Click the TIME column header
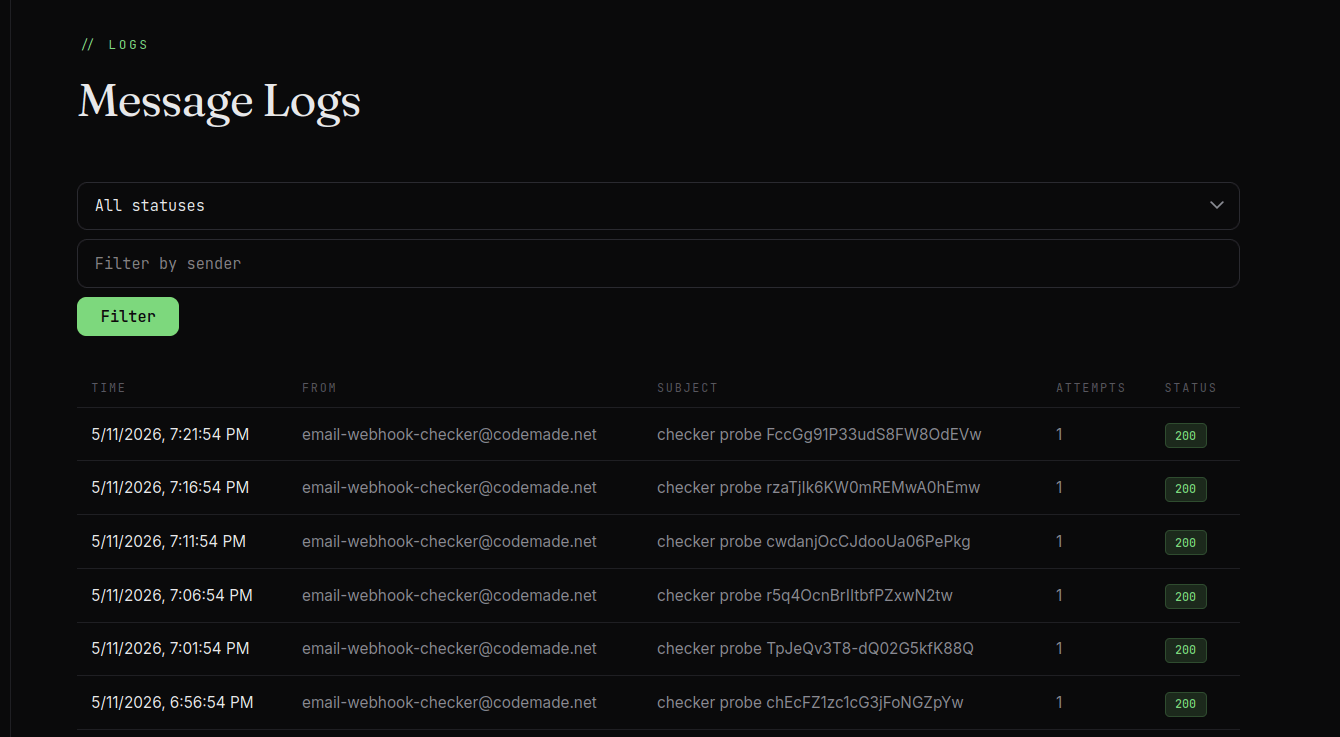This screenshot has width=1340, height=737. coord(109,388)
